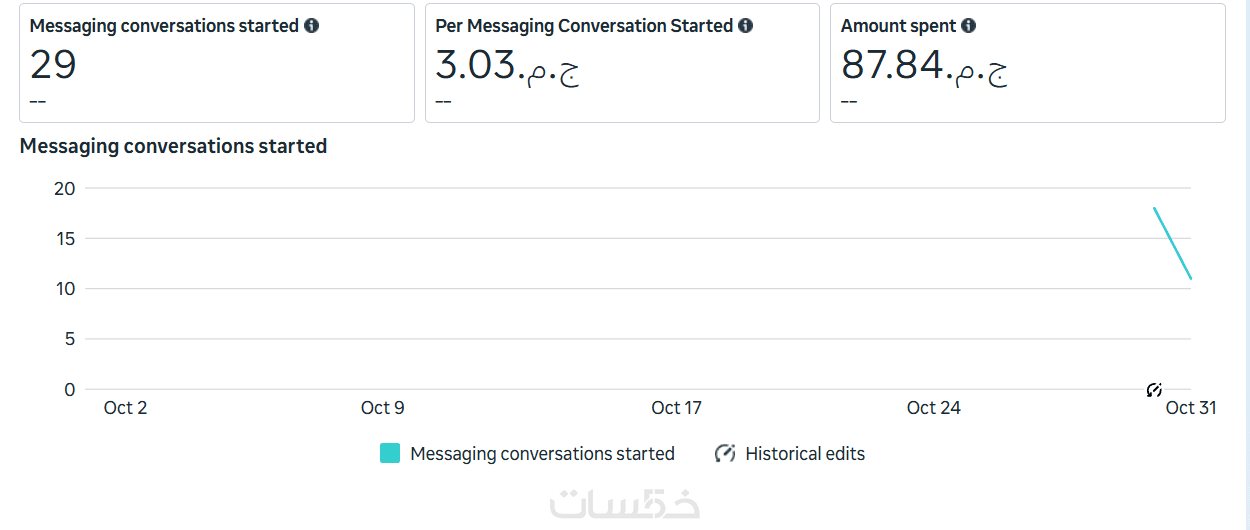Select the Oct 31 date label
The image size is (1250, 530).
click(1190, 408)
